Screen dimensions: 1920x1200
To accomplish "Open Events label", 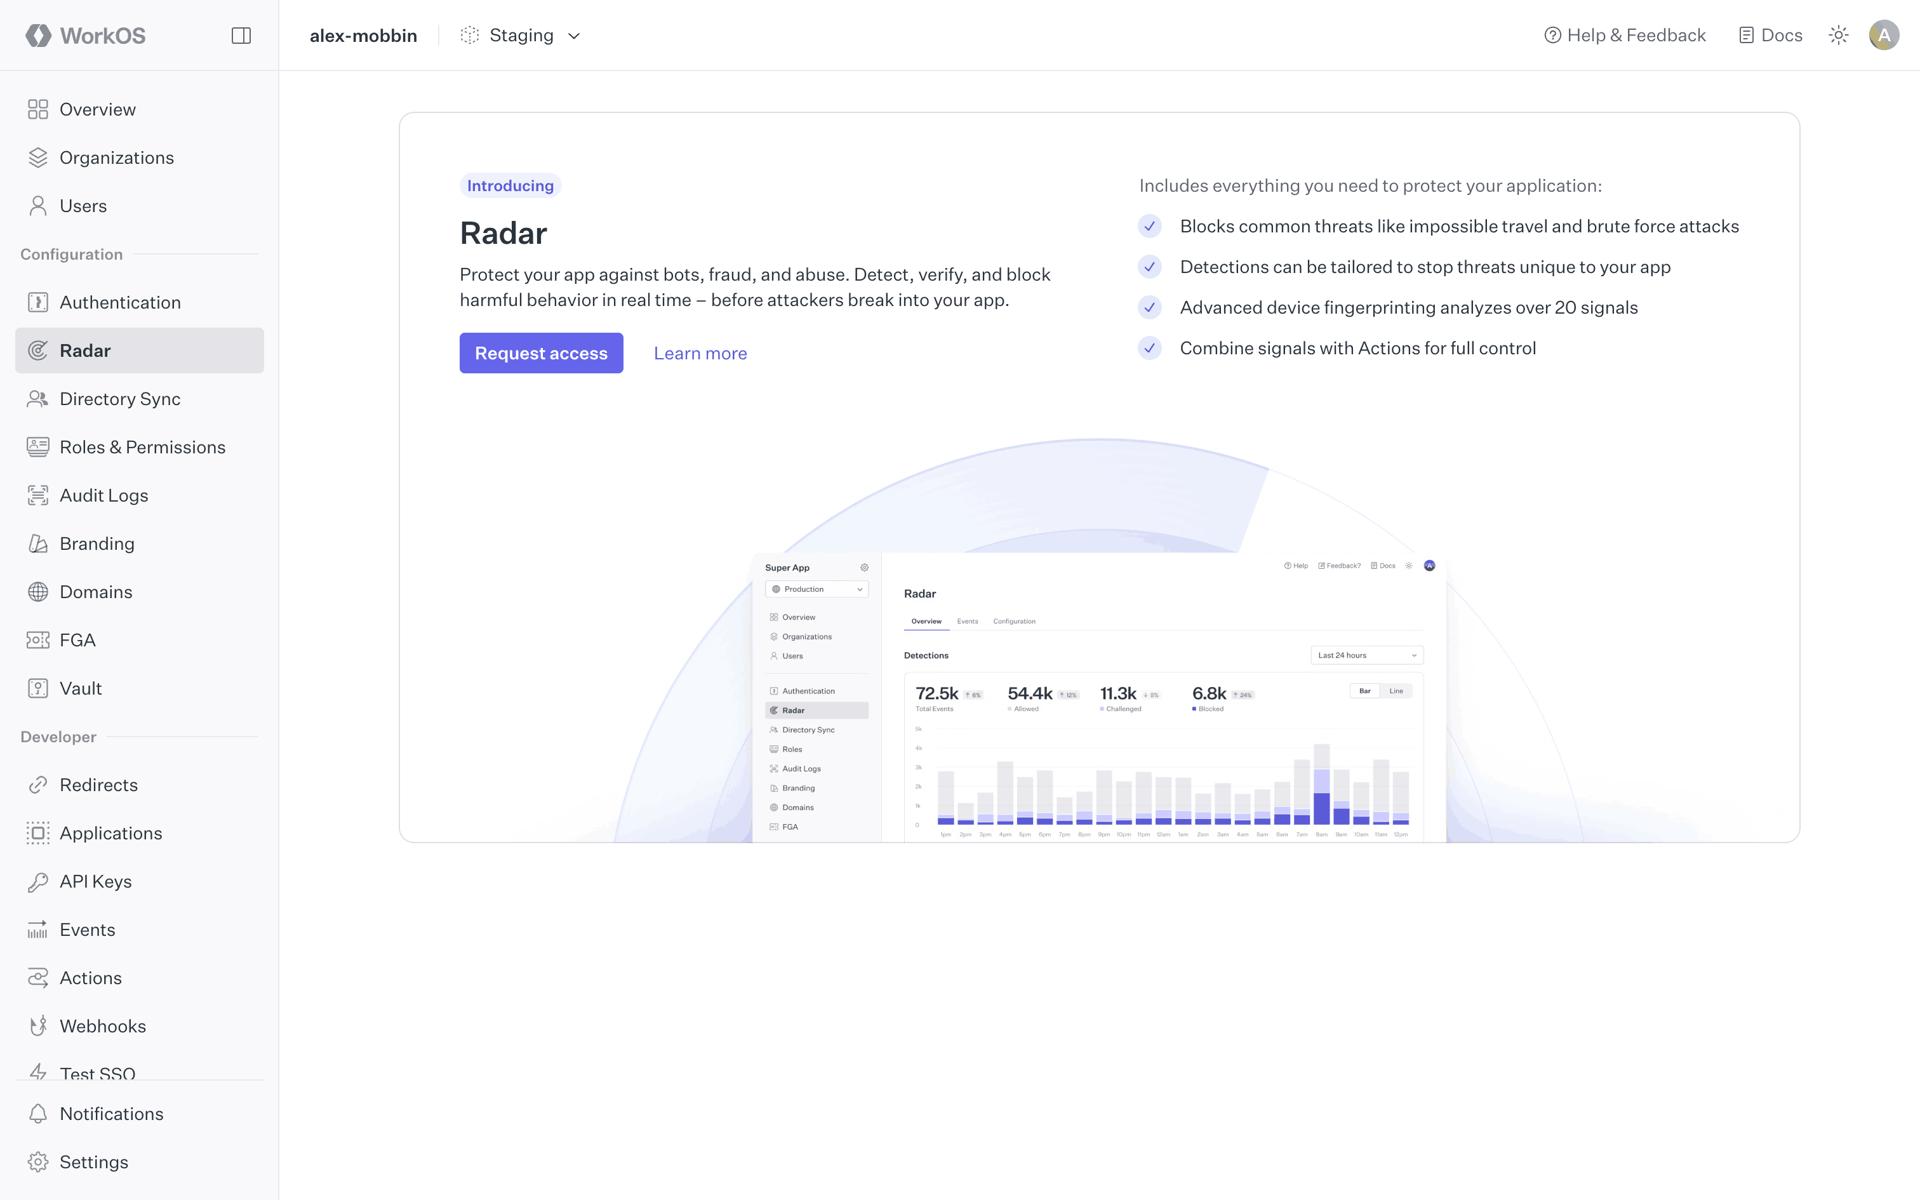I will 88,929.
